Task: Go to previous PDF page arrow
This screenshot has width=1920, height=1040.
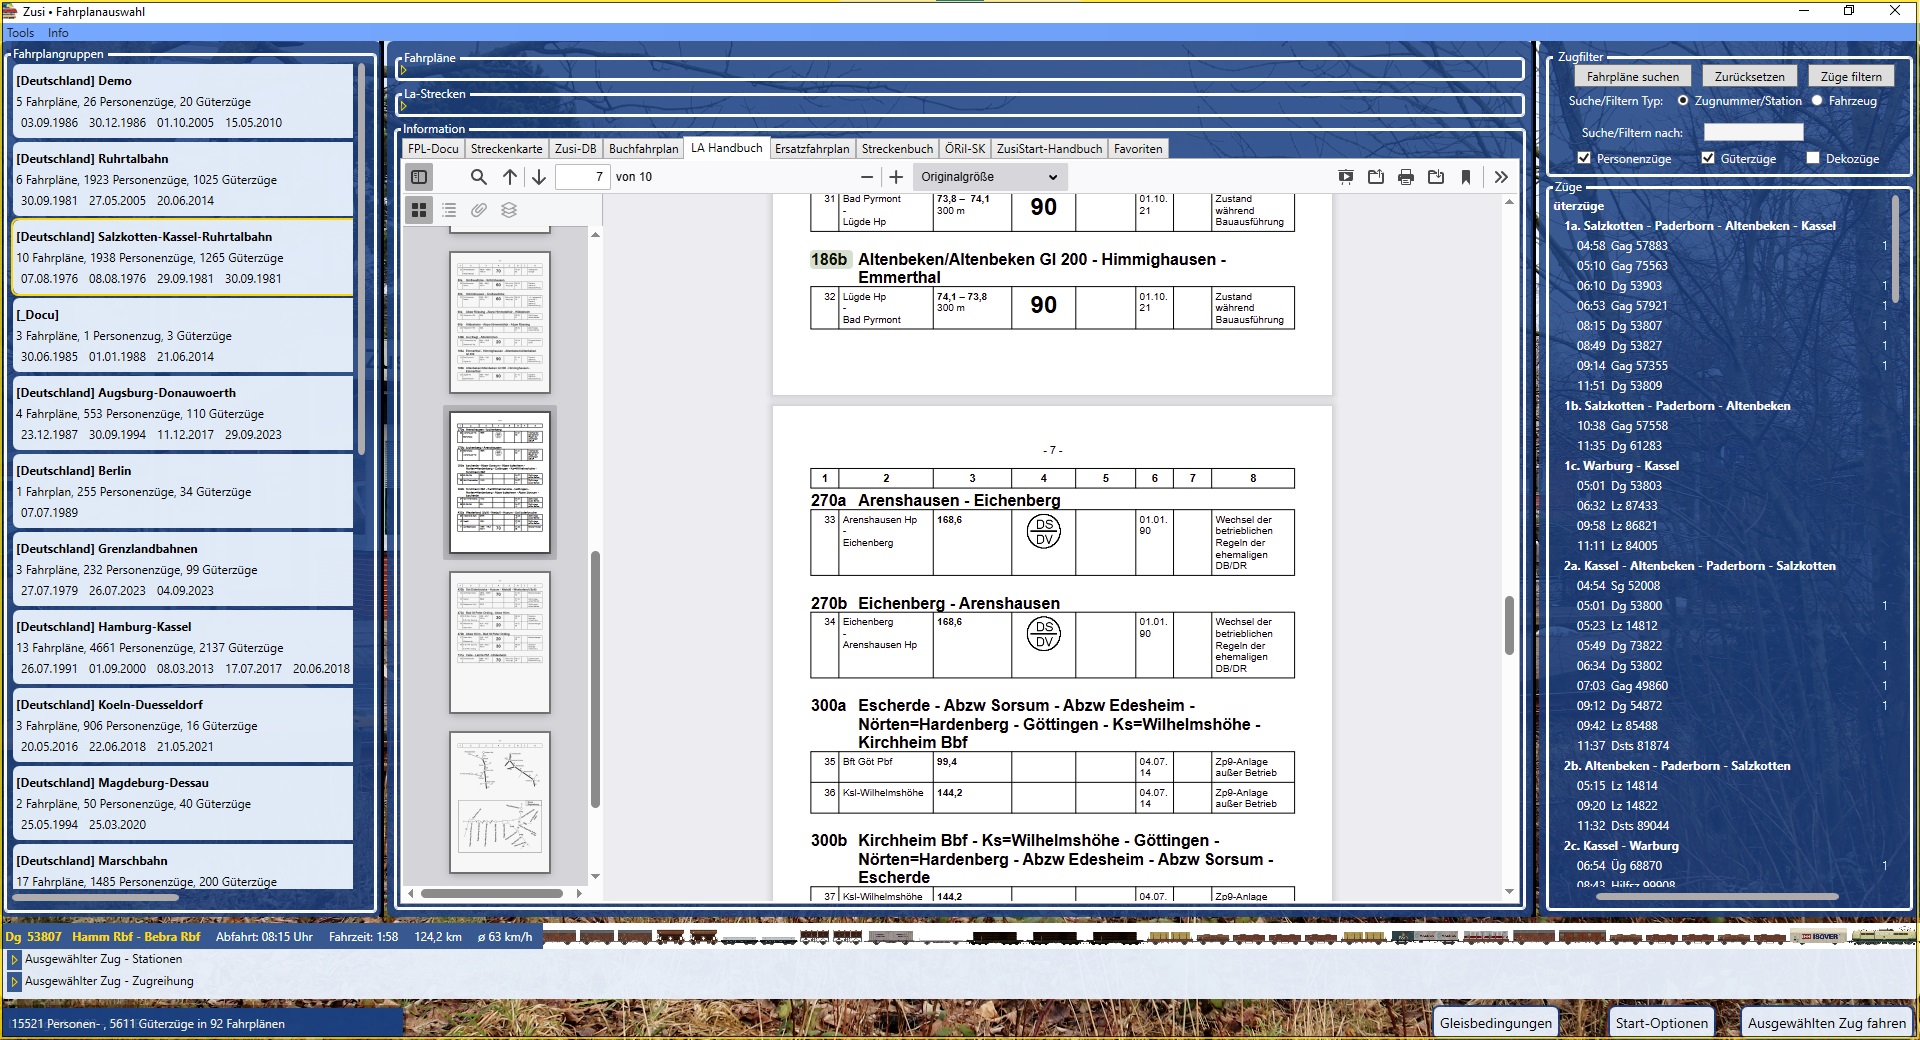Action: tap(510, 177)
